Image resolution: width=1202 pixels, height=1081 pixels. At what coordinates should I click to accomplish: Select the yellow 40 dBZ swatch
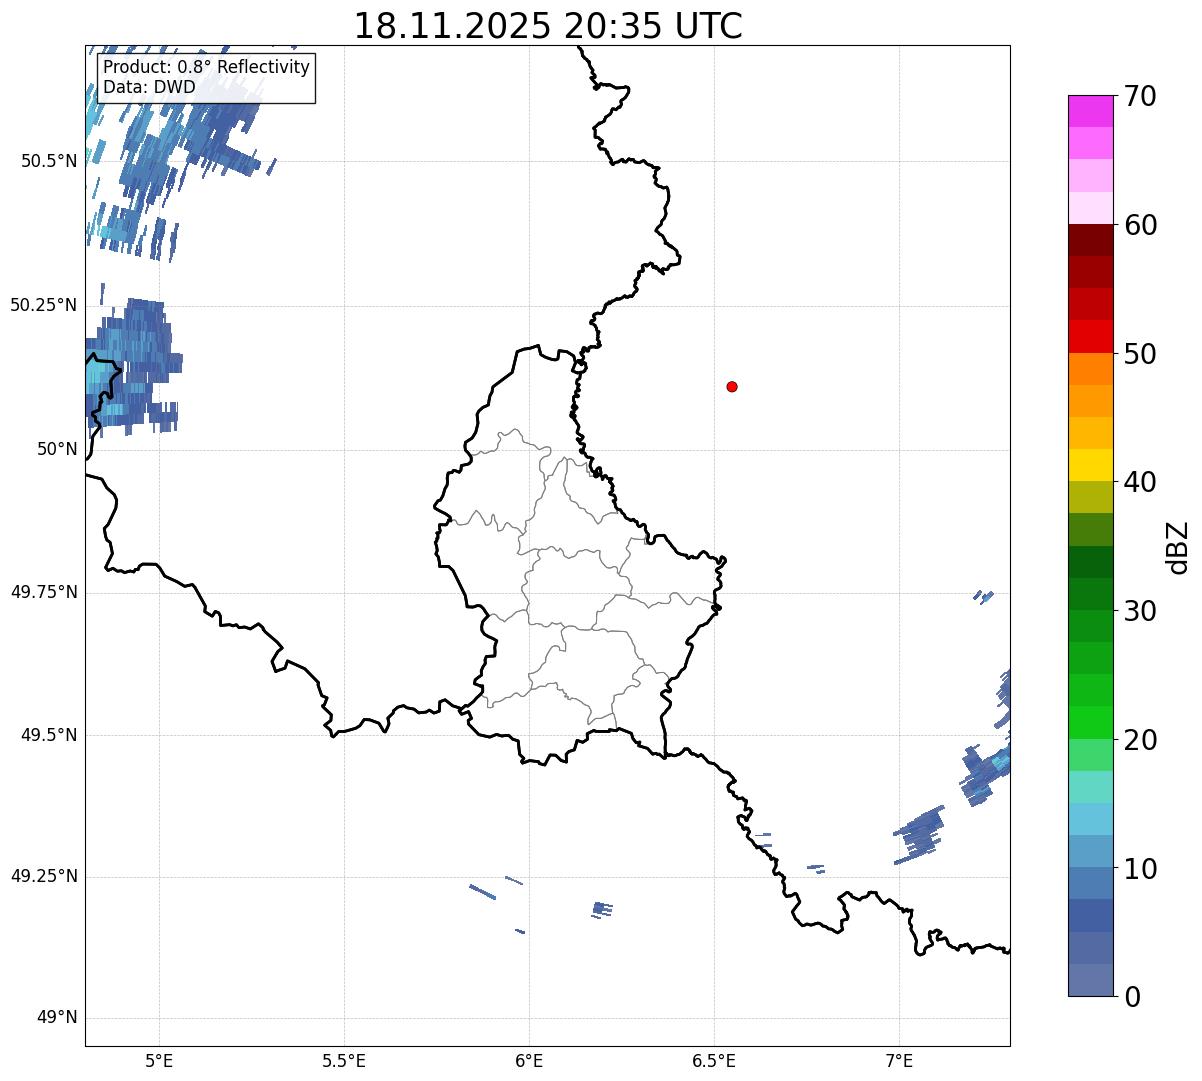[1091, 465]
